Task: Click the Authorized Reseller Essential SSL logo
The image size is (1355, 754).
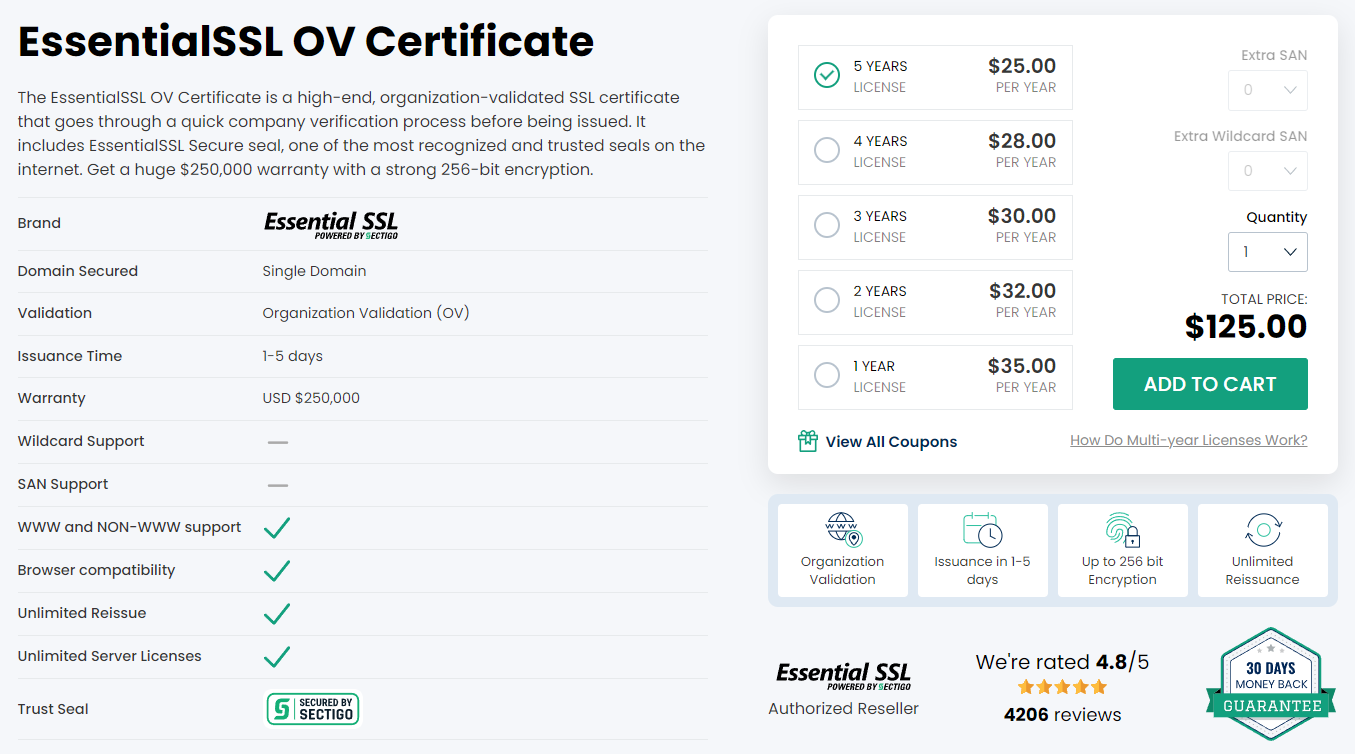Action: (x=843, y=675)
